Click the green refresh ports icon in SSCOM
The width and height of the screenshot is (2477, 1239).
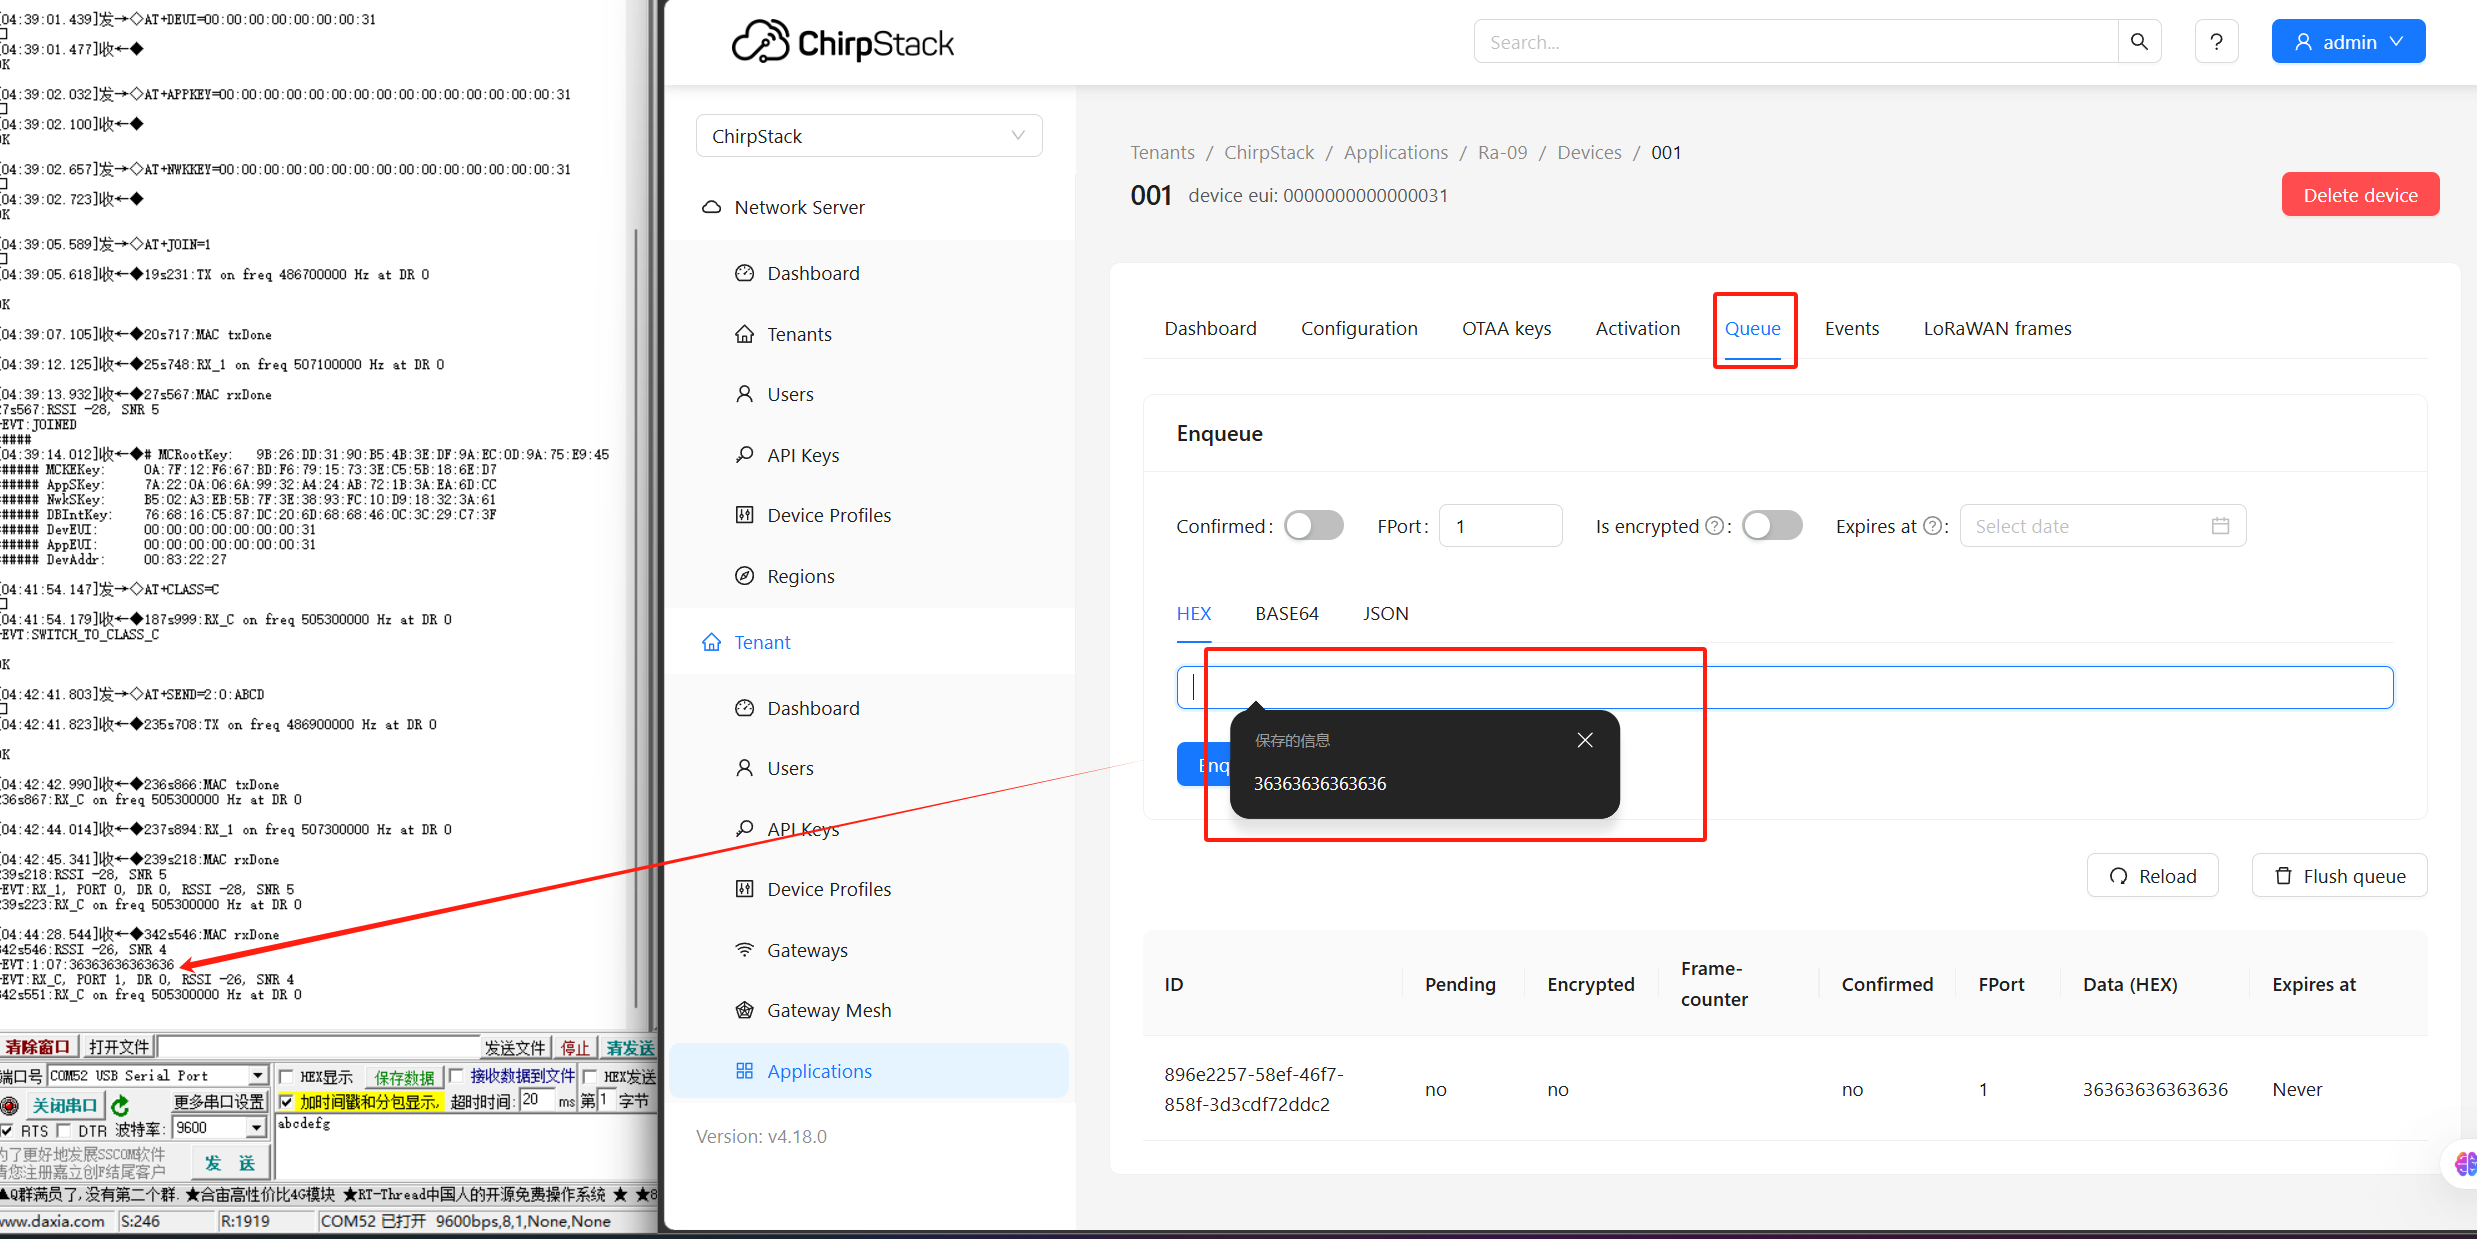(x=120, y=1105)
